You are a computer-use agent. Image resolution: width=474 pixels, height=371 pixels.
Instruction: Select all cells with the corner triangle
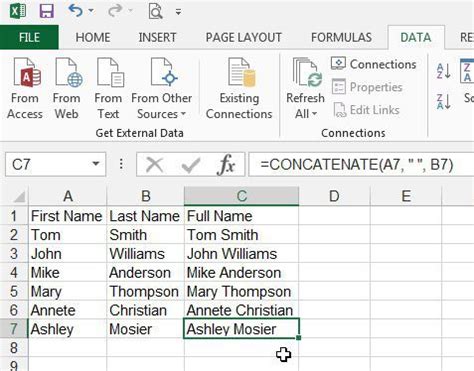click(19, 196)
